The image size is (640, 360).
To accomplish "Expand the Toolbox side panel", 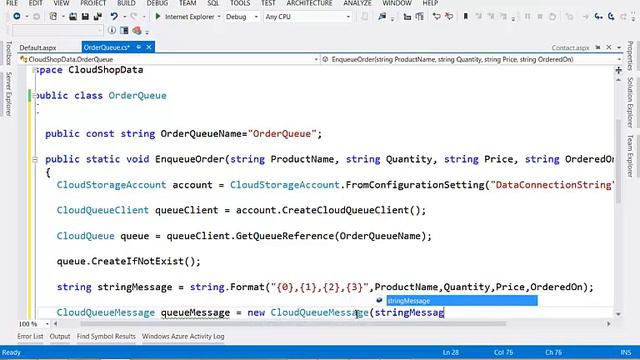I will (x=8, y=53).
